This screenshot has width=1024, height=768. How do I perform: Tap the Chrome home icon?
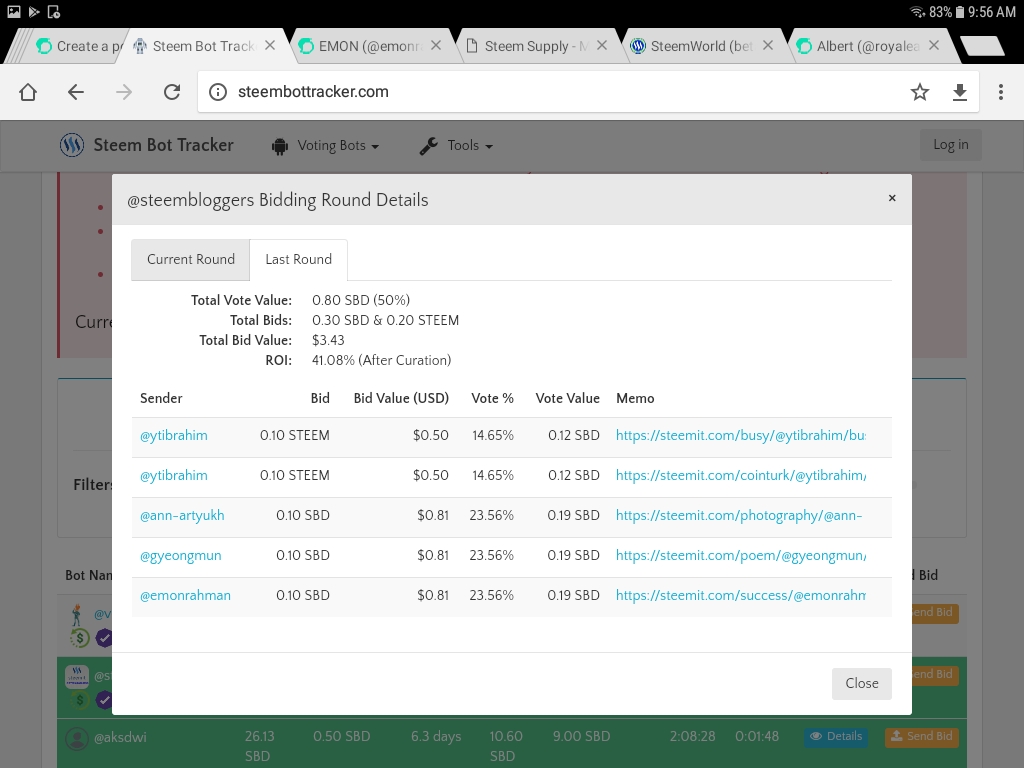point(28,92)
